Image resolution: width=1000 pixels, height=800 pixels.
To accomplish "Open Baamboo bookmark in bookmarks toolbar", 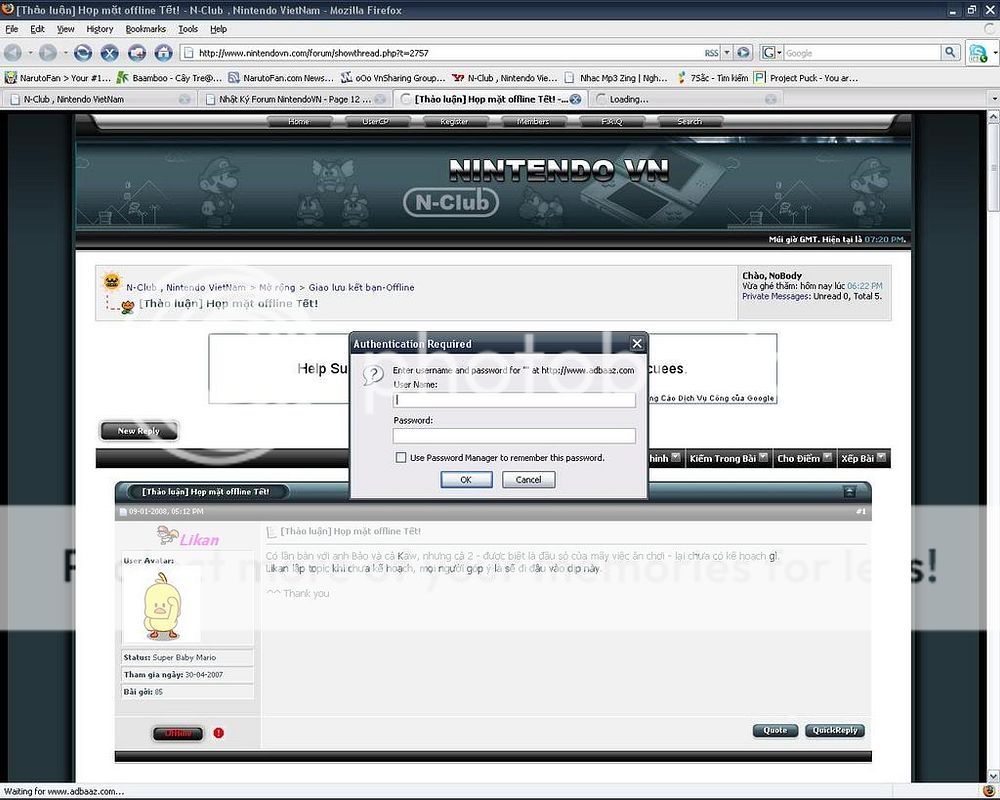I will click(170, 78).
